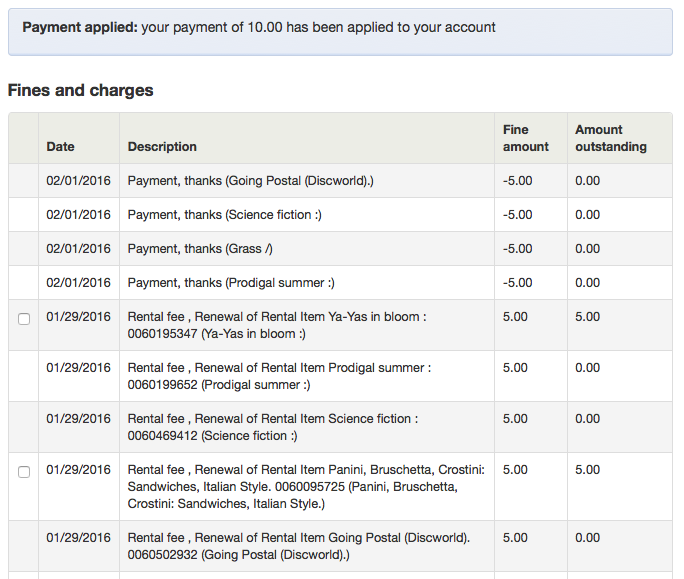Click the 5.00 outstanding amount for Ya-Yas
The width and height of the screenshot is (684, 579).
tap(587, 317)
